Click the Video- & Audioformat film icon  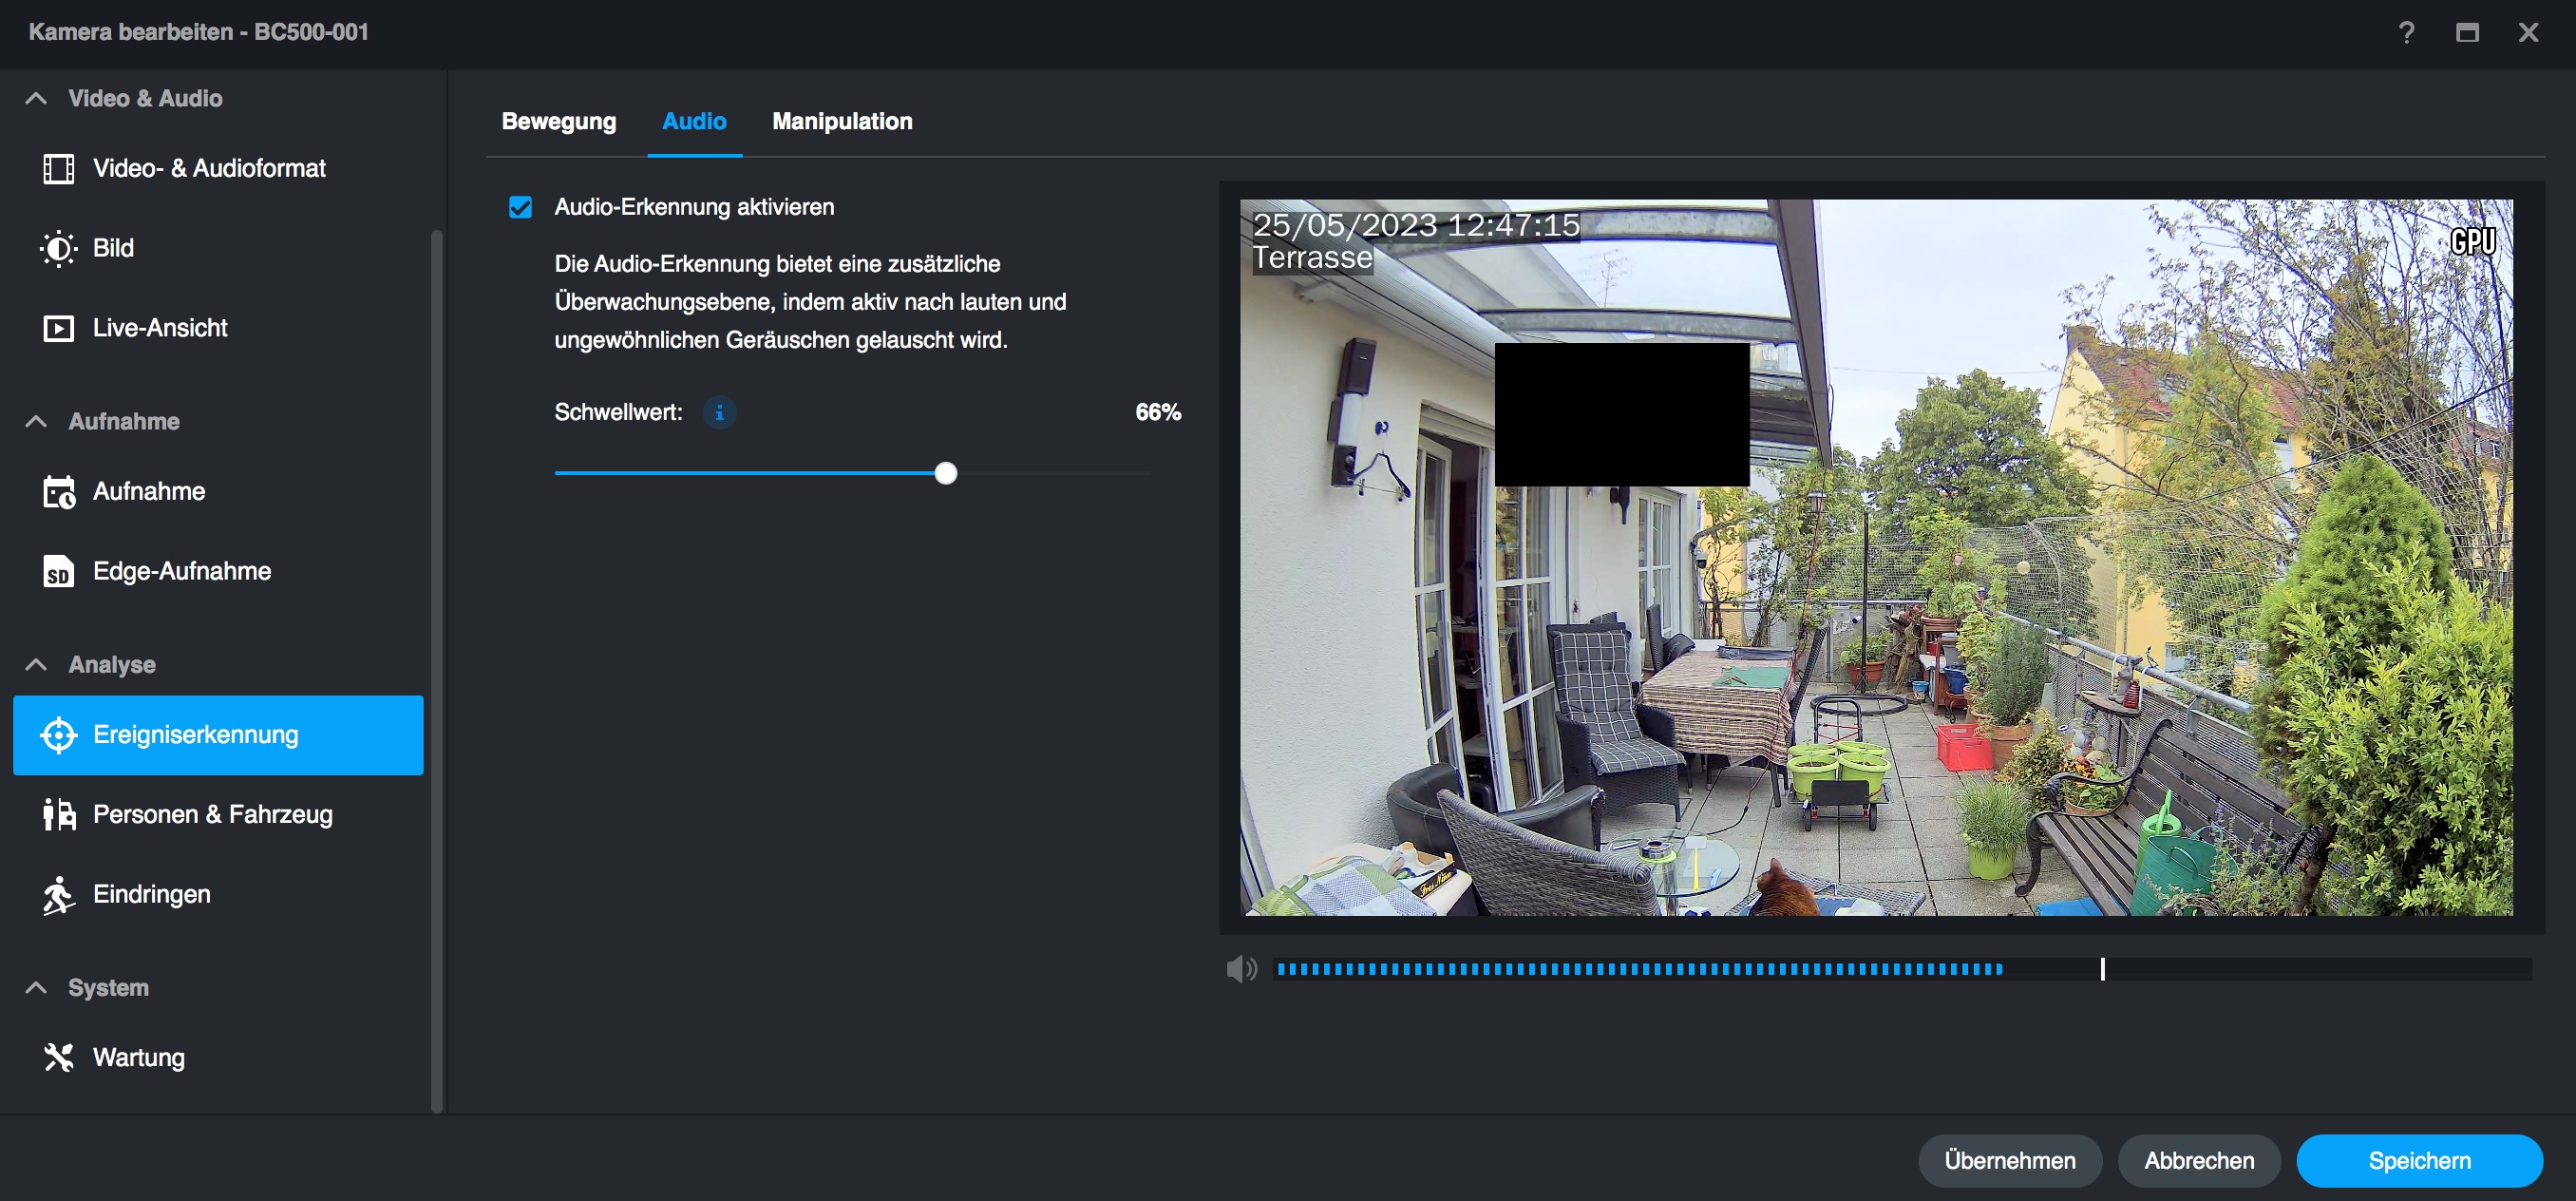58,168
